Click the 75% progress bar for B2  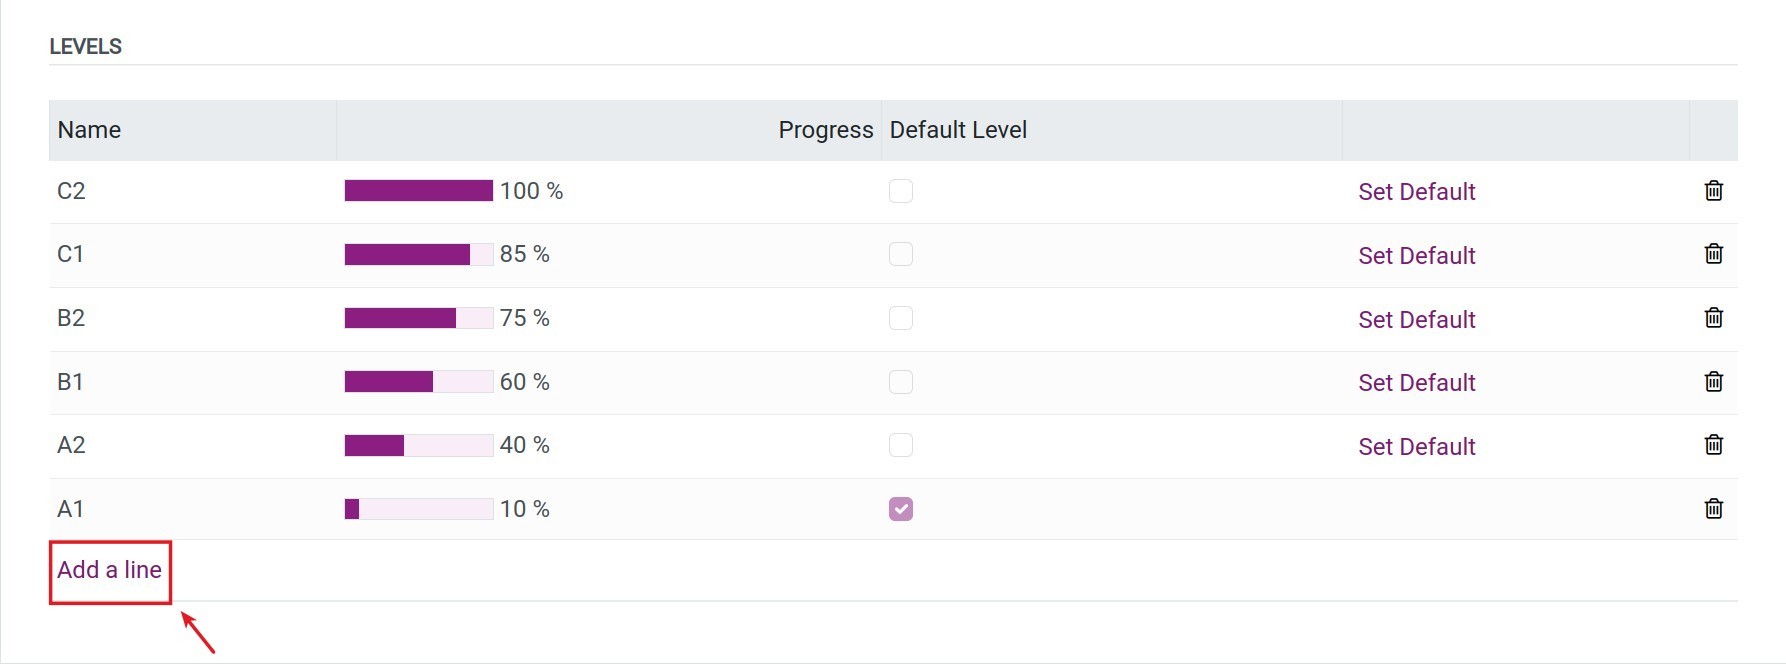(418, 318)
